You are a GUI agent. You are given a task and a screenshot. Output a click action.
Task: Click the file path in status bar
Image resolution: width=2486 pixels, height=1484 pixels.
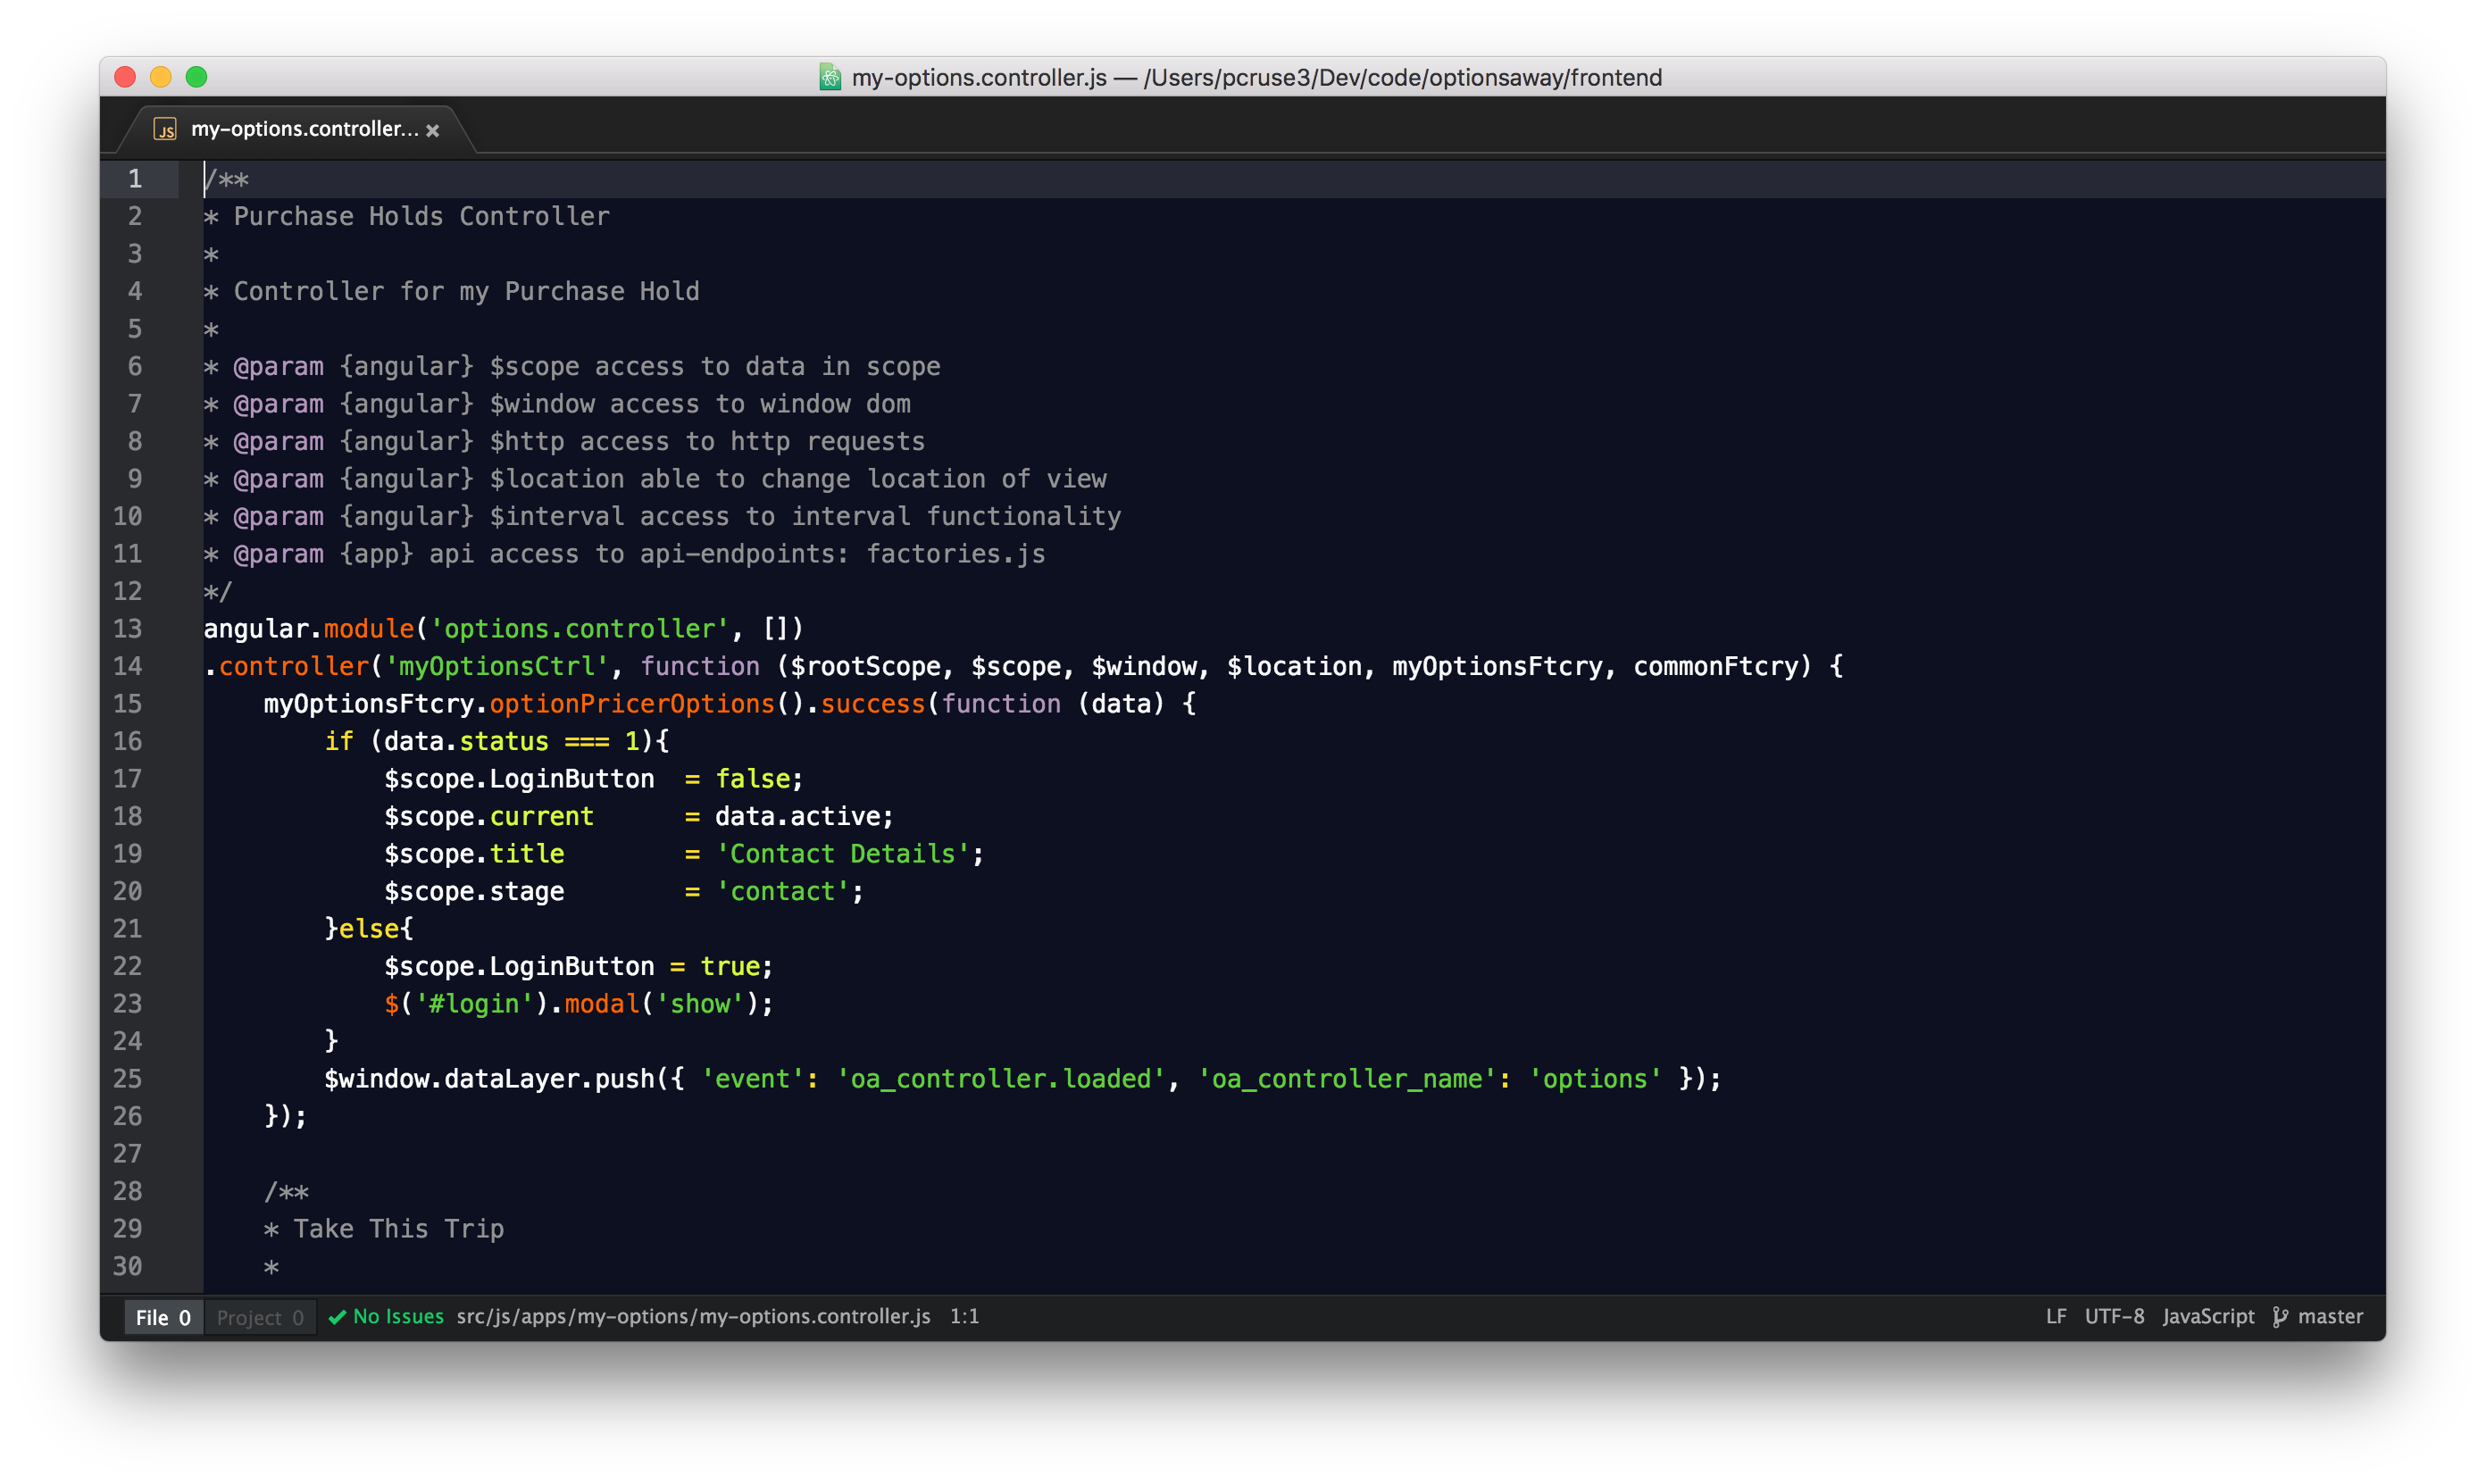pos(693,1316)
